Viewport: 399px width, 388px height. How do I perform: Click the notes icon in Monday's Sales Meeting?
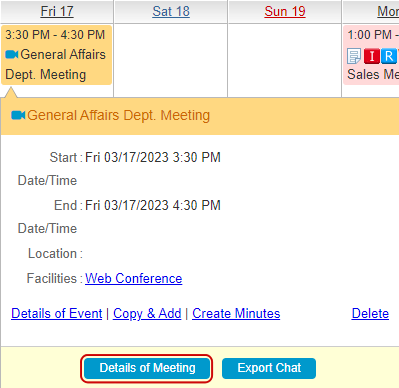pyautogui.click(x=354, y=56)
